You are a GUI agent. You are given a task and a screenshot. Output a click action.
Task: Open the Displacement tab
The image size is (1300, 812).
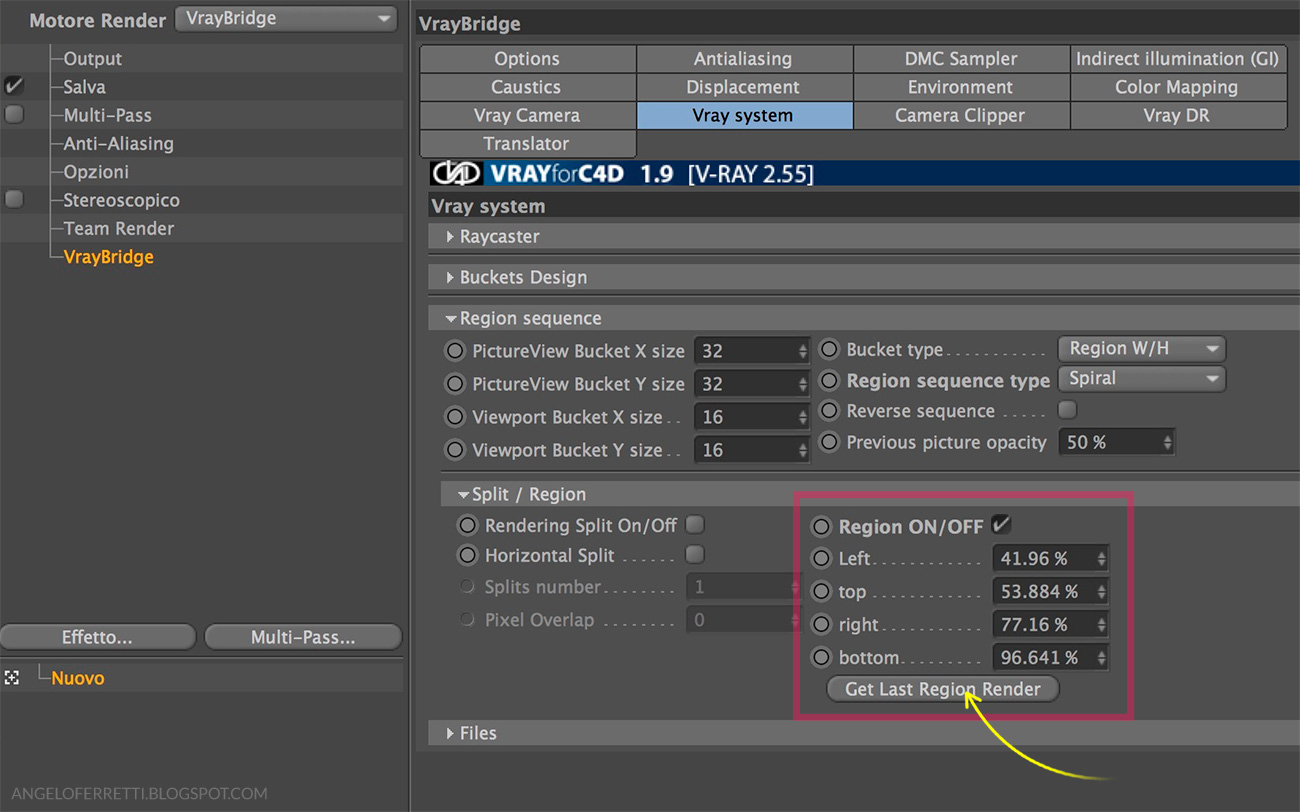[x=743, y=87]
